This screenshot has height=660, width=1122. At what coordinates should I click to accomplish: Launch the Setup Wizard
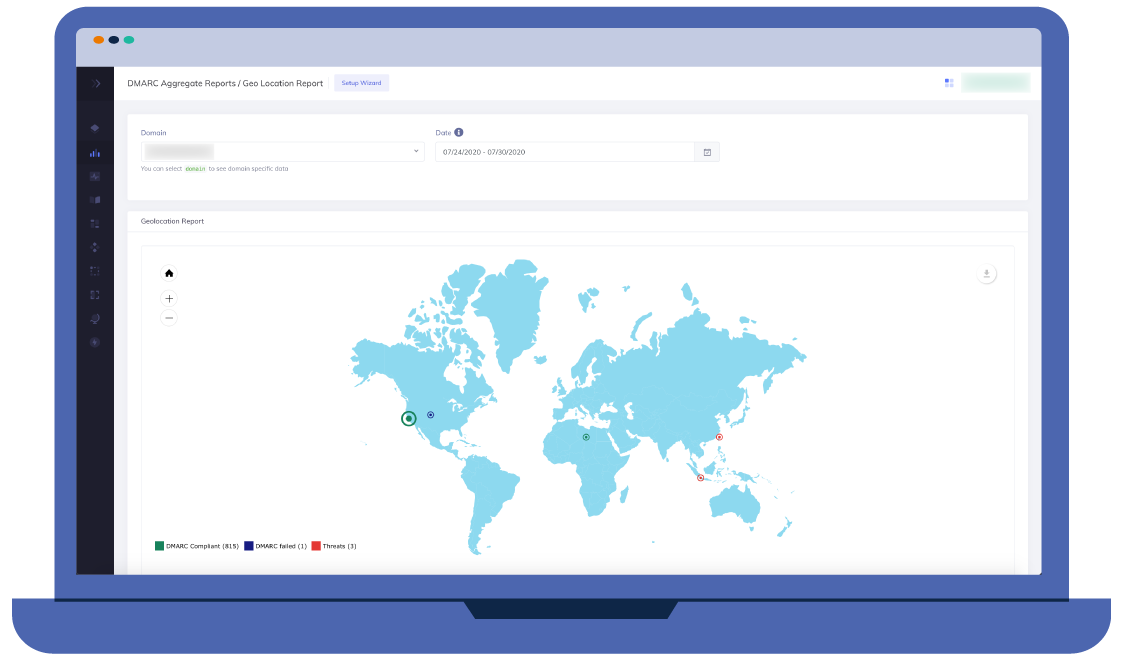(x=361, y=82)
